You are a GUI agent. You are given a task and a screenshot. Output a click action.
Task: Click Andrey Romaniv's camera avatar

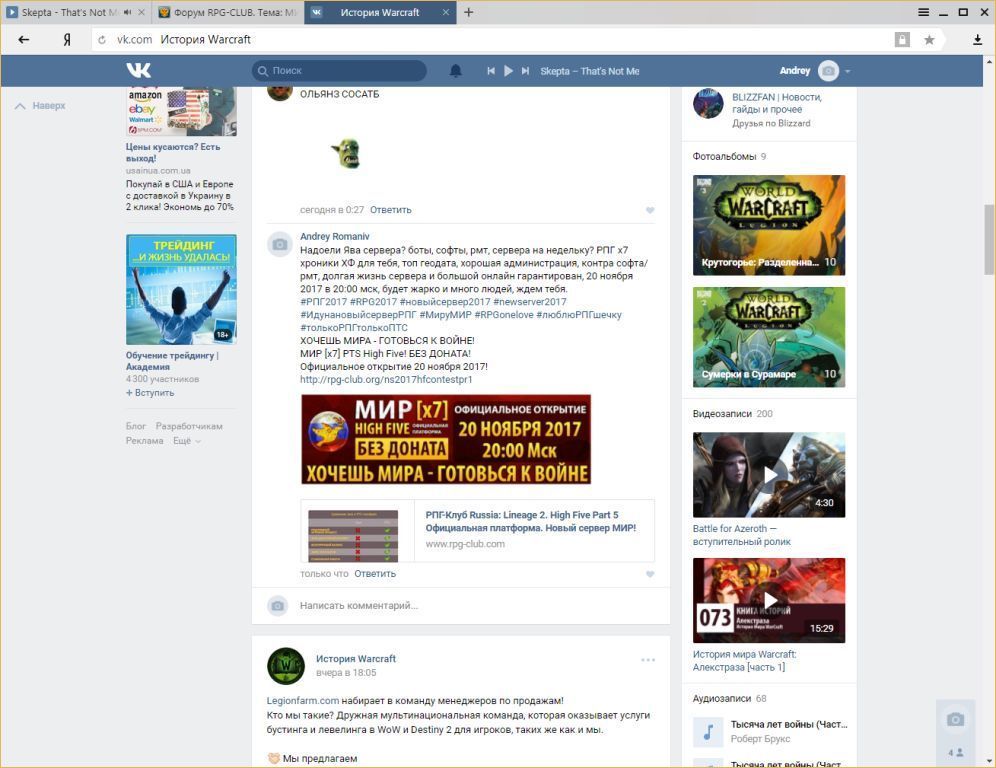[279, 244]
